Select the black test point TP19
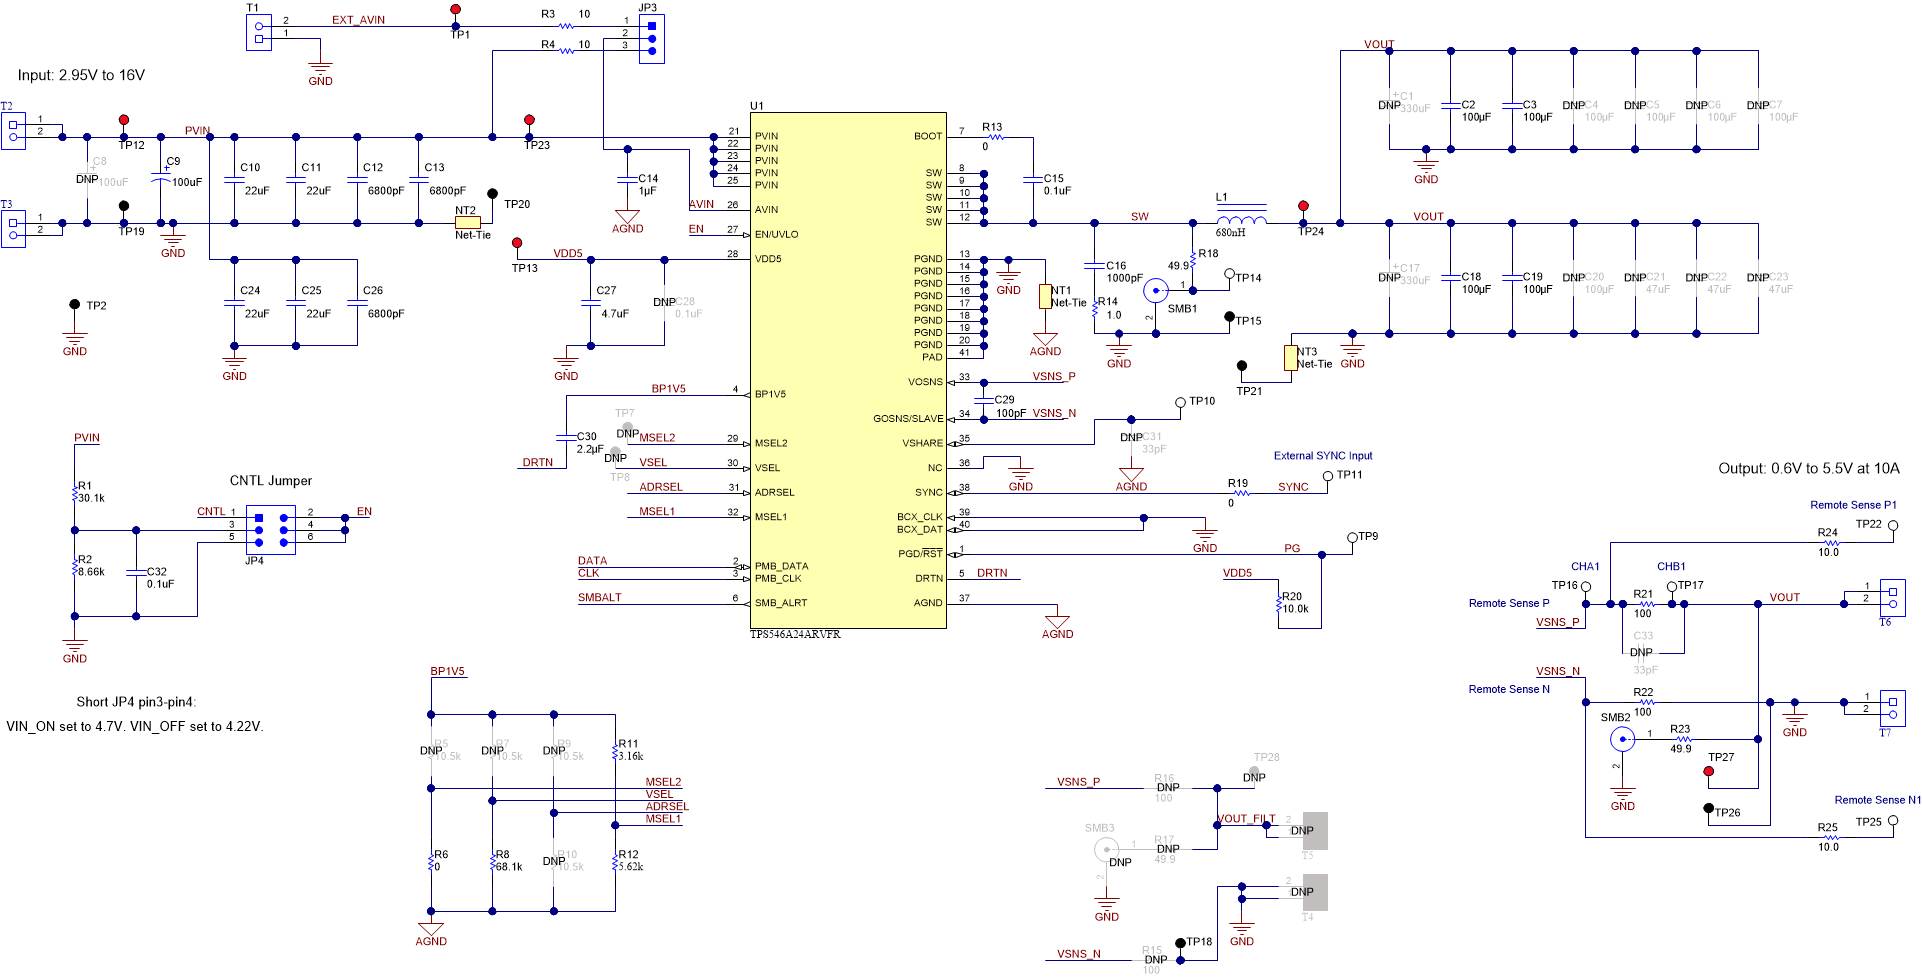The image size is (1922, 977). (123, 207)
